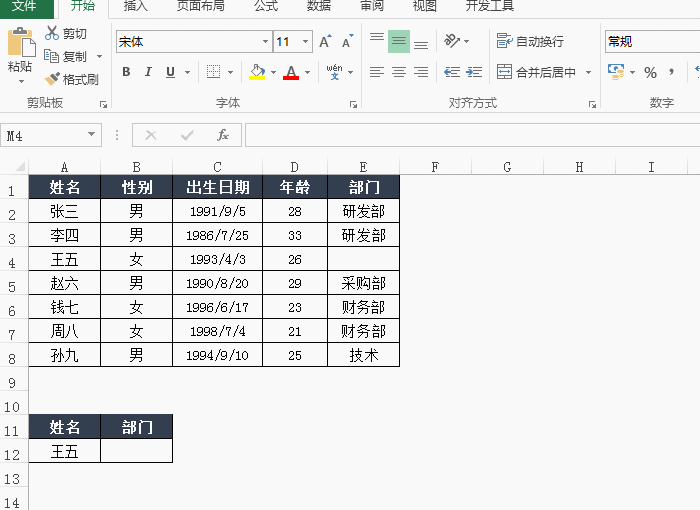This screenshot has width=700, height=510.
Task: Open the copy options arrow
Action: point(100,56)
